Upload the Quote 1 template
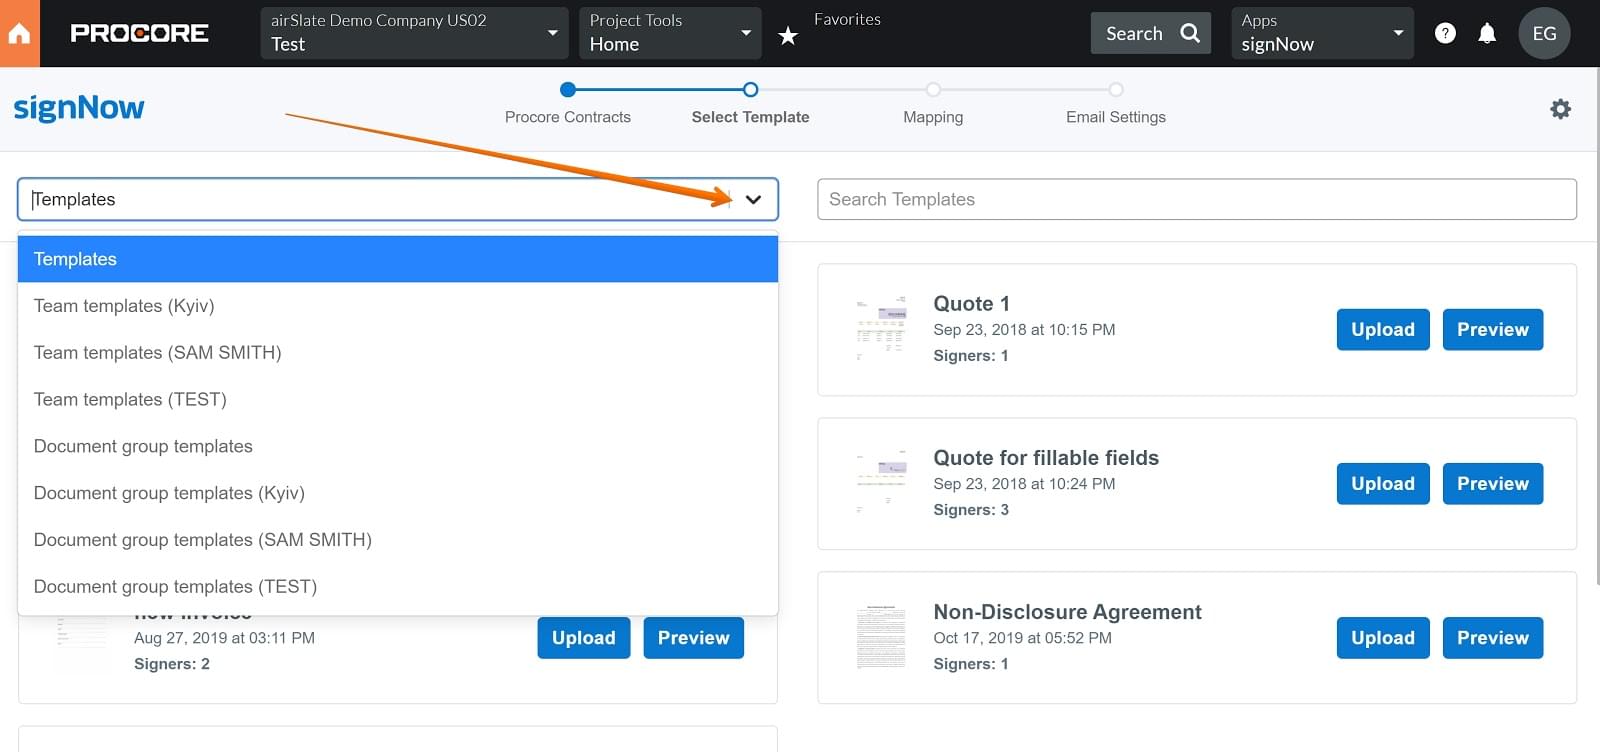1600x752 pixels. (1383, 330)
